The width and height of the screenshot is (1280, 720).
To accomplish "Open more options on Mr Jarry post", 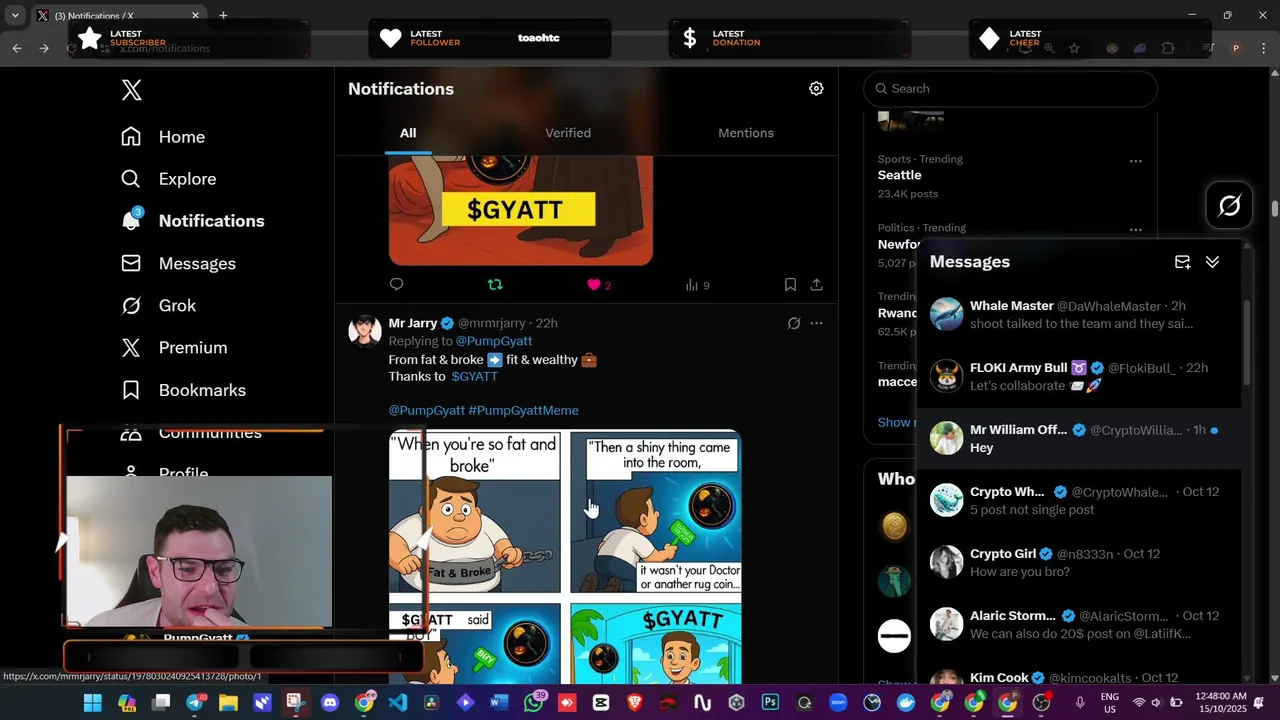I will pos(816,323).
